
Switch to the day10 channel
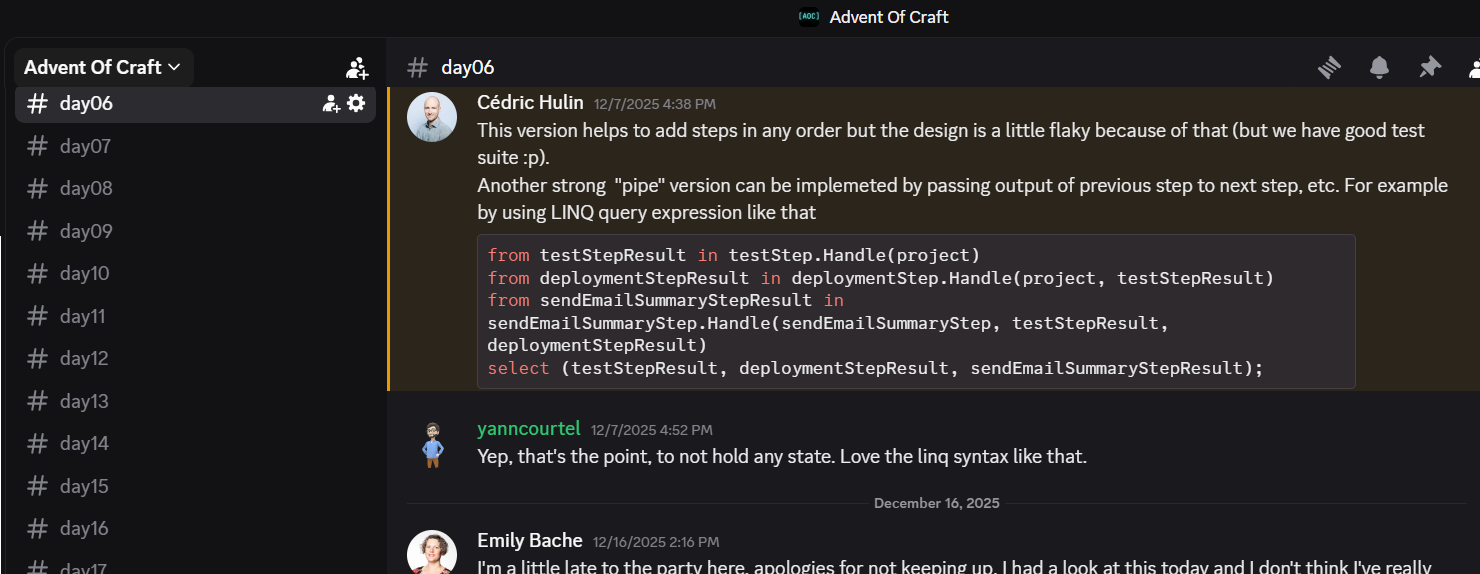click(195, 273)
